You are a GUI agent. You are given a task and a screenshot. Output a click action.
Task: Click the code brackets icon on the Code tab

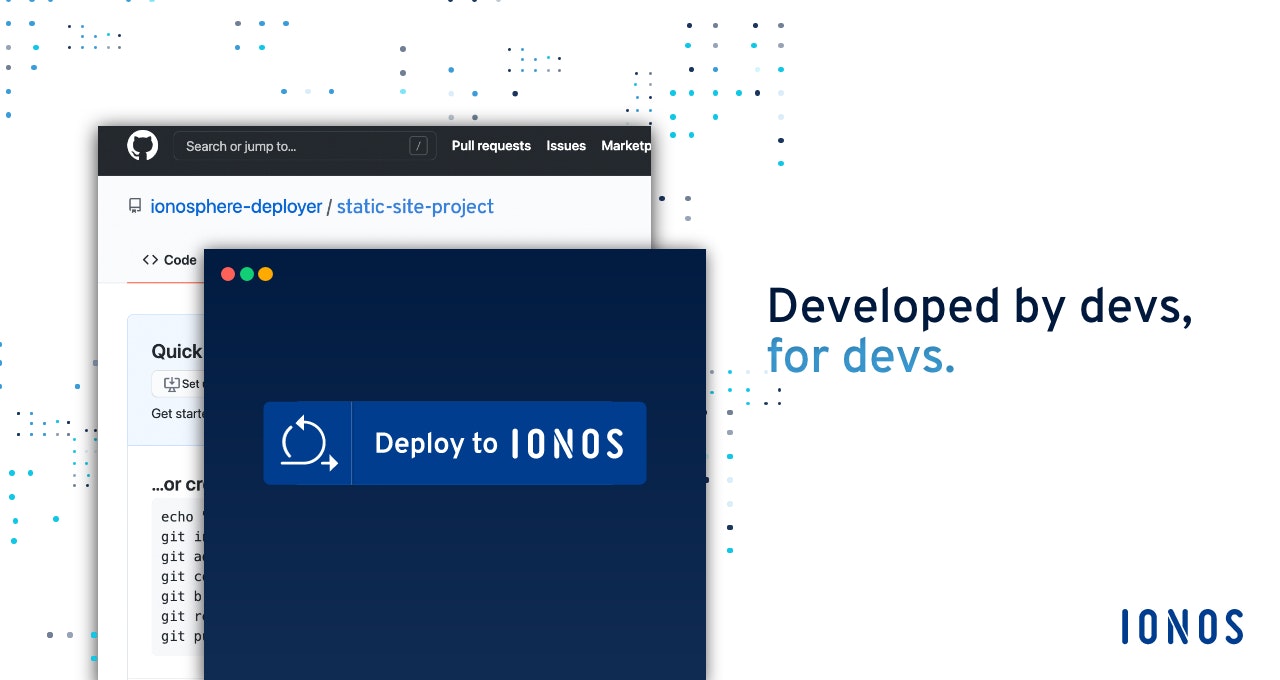(151, 260)
